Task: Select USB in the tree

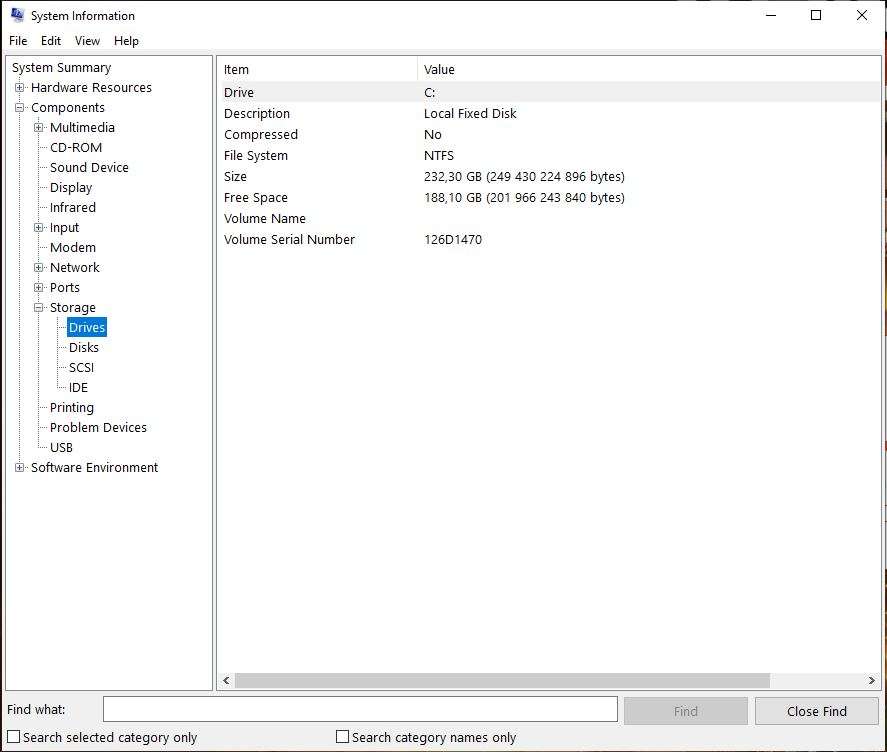Action: pyautogui.click(x=60, y=447)
